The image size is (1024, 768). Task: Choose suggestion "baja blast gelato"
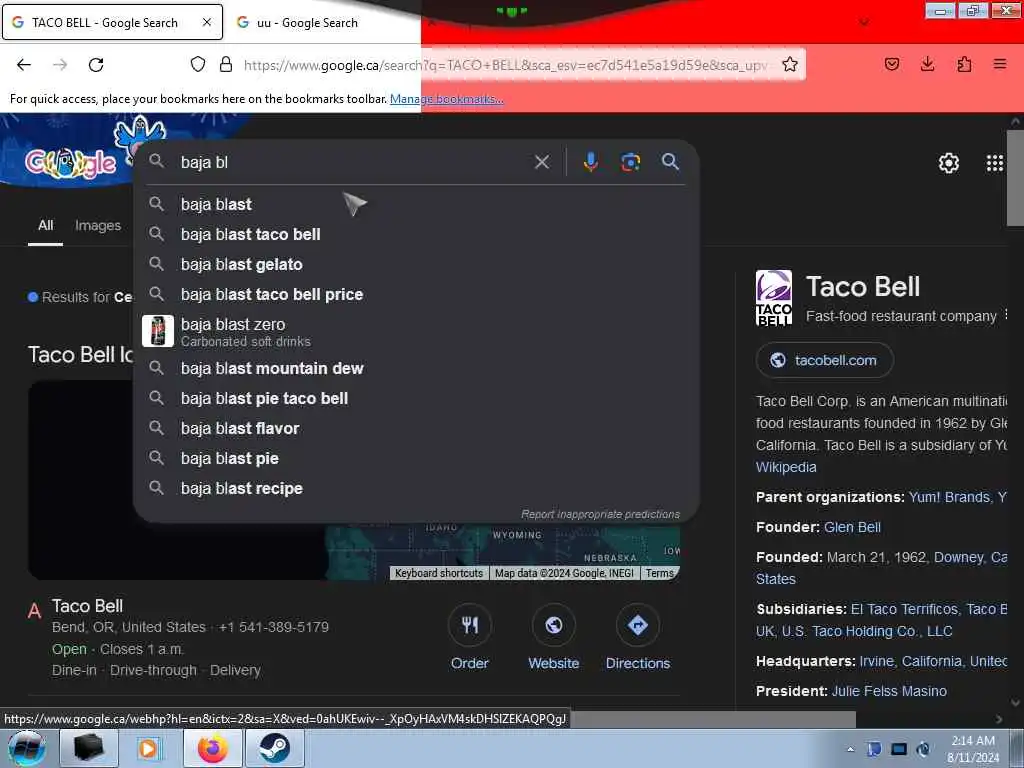coord(415,264)
